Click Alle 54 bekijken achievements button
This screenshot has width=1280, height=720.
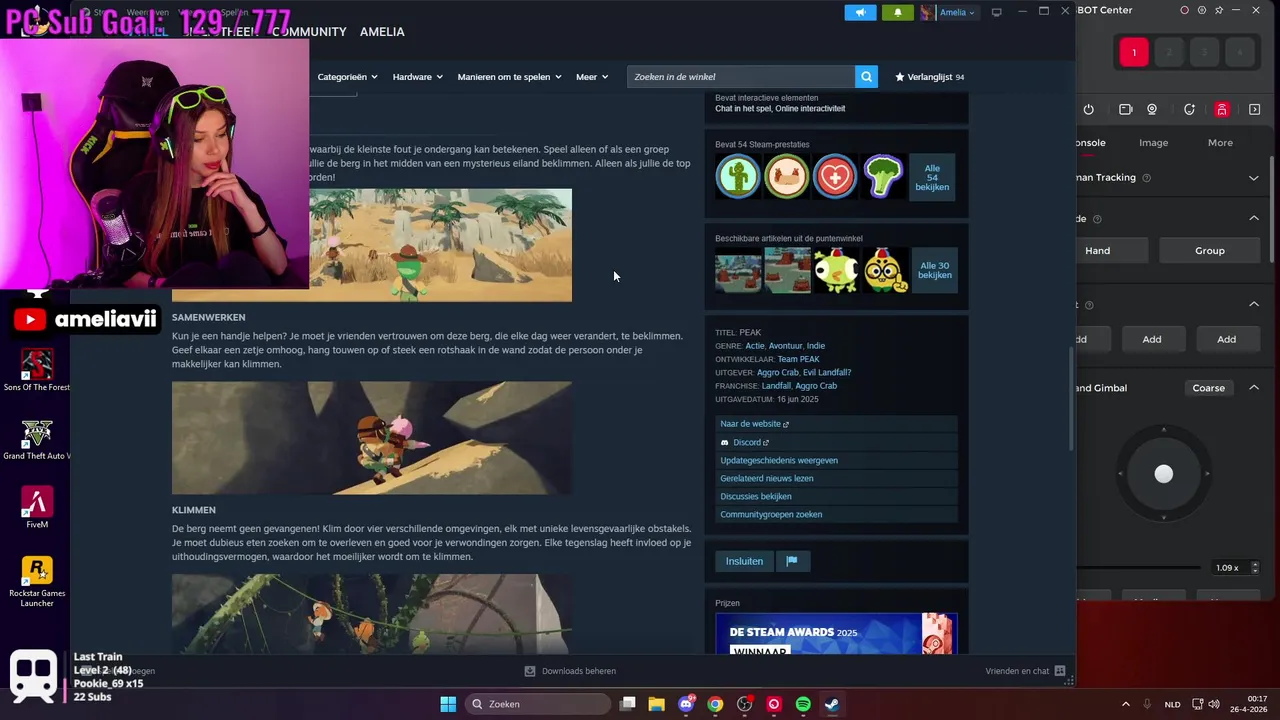pyautogui.click(x=932, y=178)
